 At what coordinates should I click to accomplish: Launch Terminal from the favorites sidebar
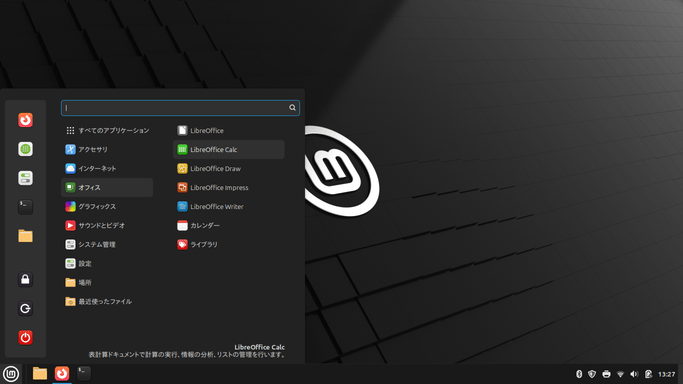[x=25, y=207]
